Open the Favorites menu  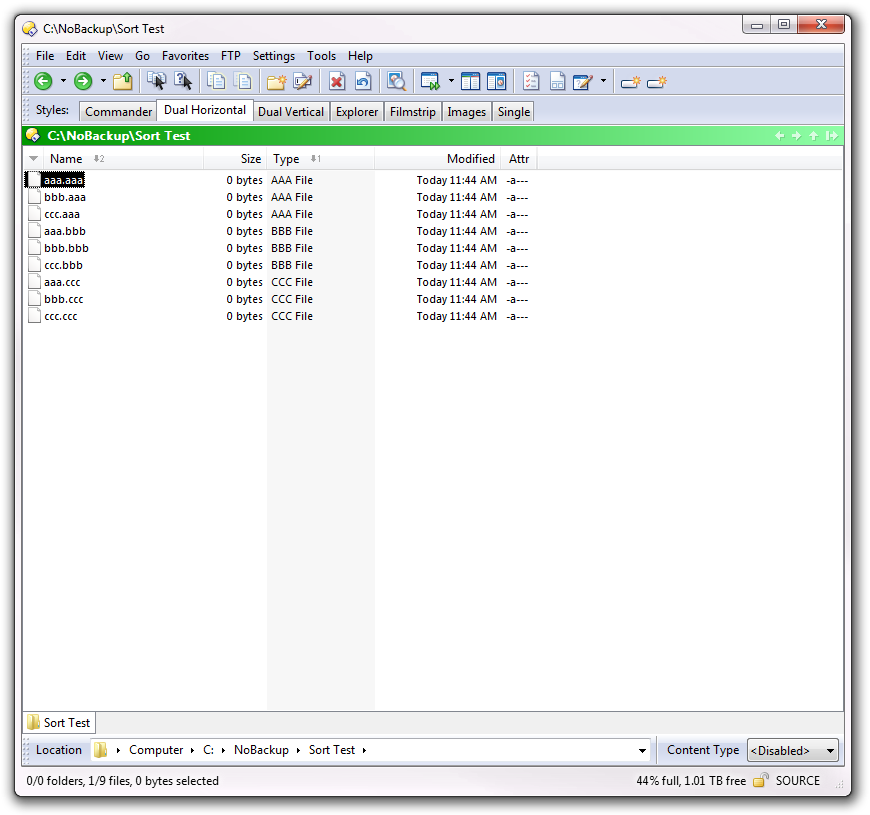pos(185,56)
